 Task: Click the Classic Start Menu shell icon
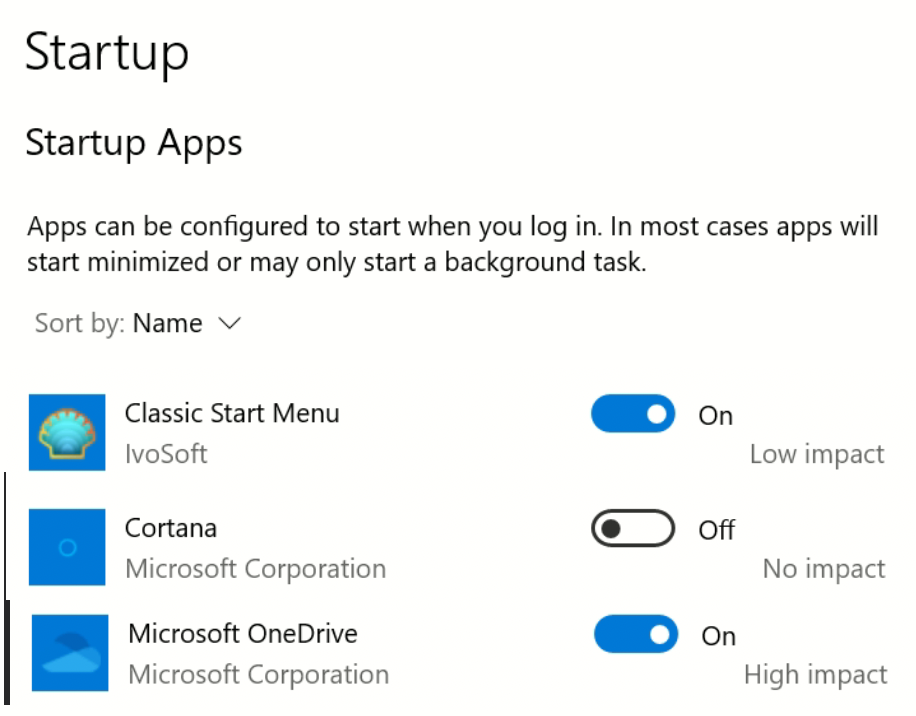click(67, 432)
